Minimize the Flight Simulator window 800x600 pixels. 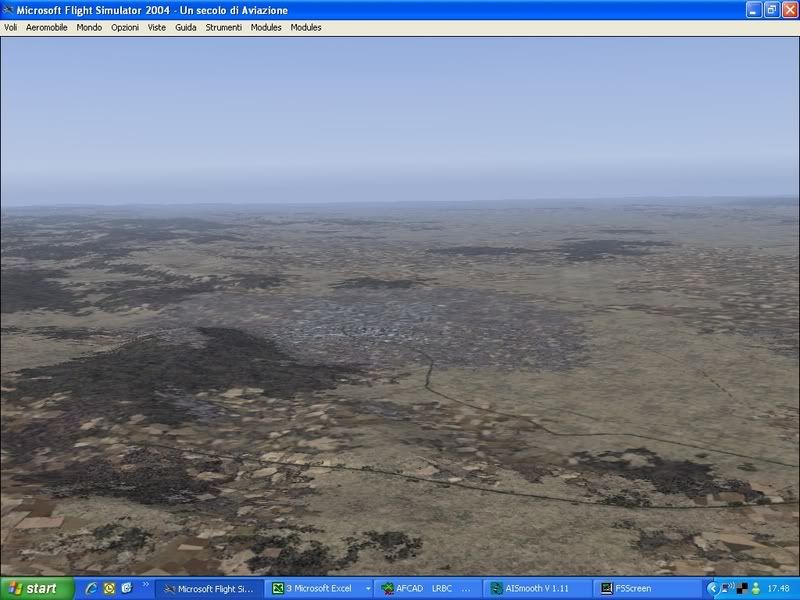[x=754, y=10]
